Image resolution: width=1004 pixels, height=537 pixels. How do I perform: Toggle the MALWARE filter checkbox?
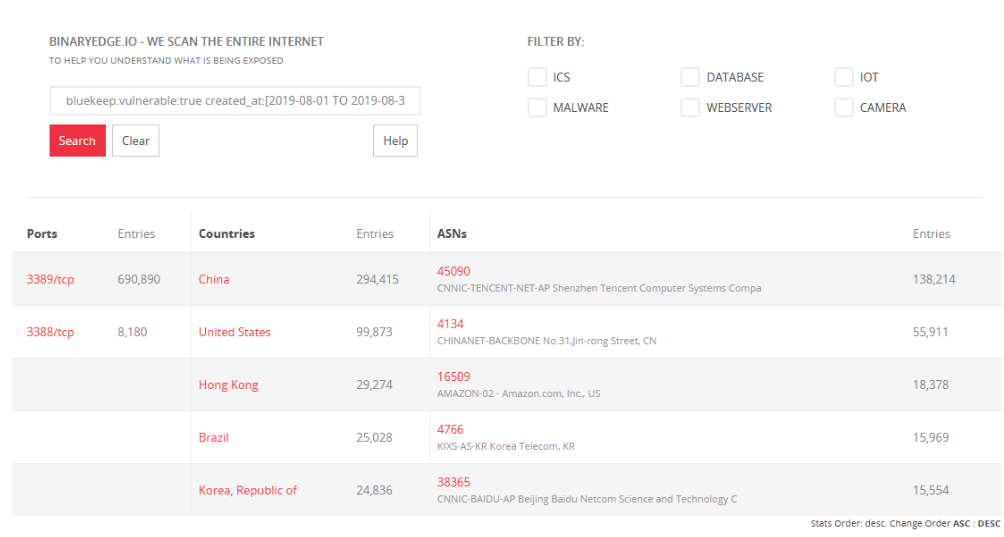pos(537,107)
